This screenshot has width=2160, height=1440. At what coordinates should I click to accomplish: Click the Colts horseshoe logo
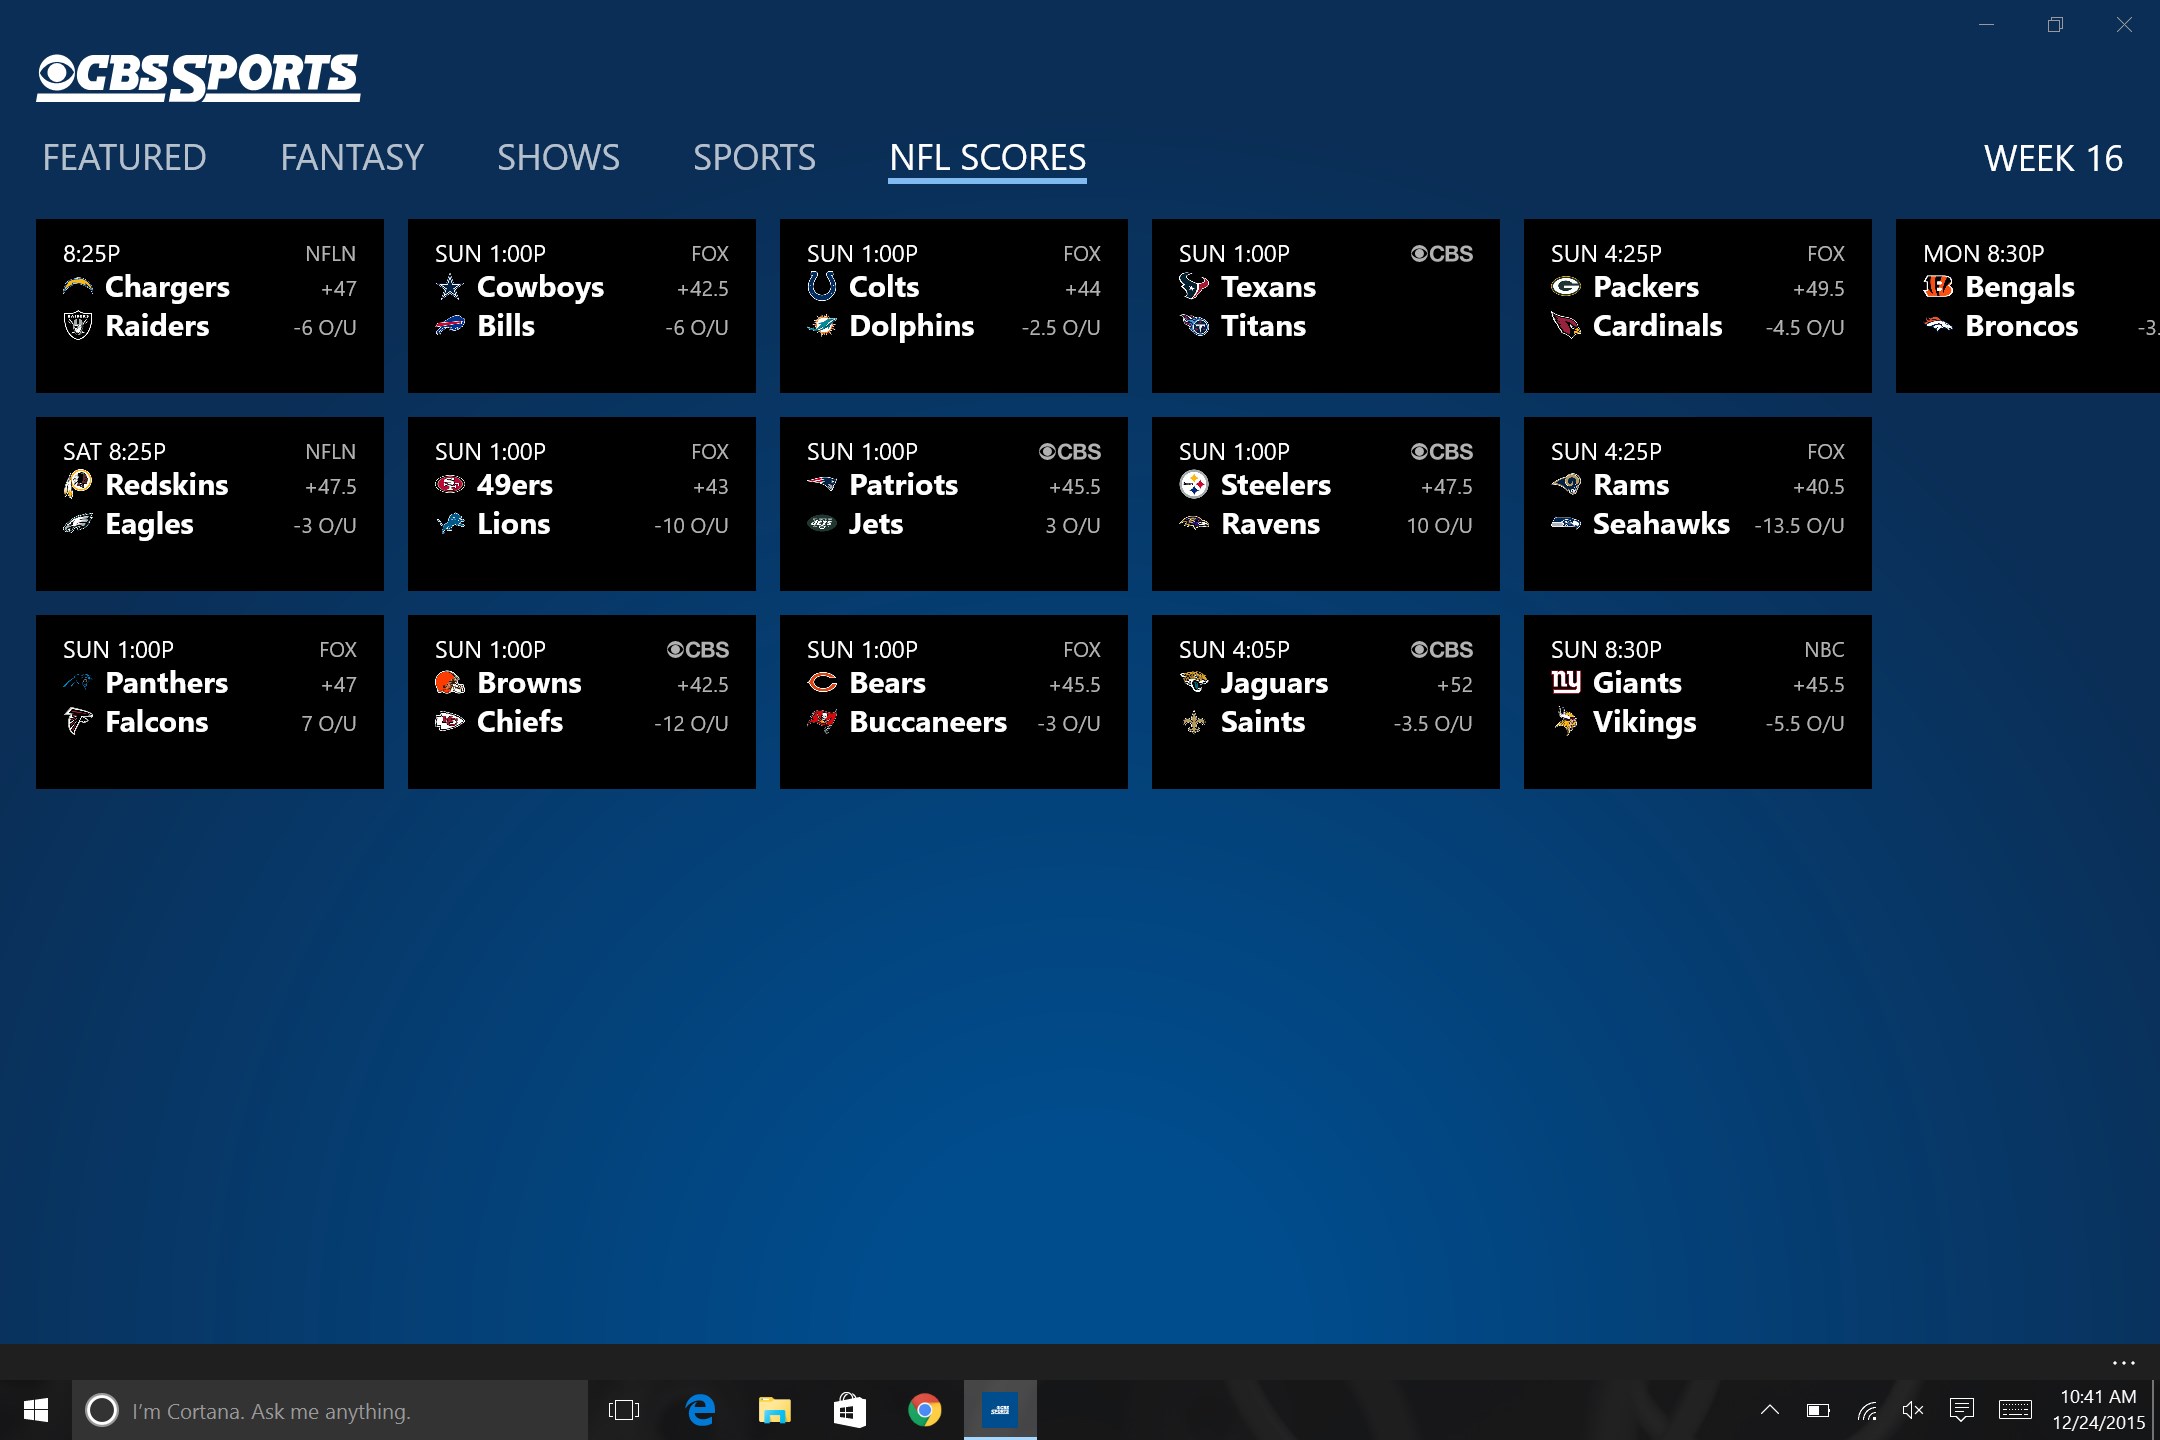click(822, 287)
